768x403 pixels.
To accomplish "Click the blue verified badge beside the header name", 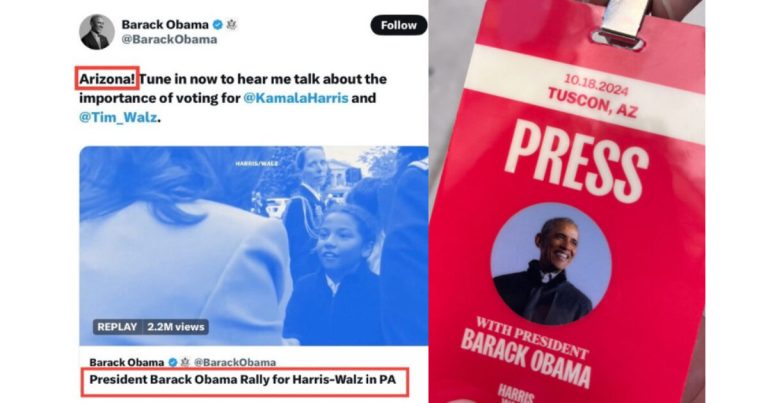I will 218,24.
